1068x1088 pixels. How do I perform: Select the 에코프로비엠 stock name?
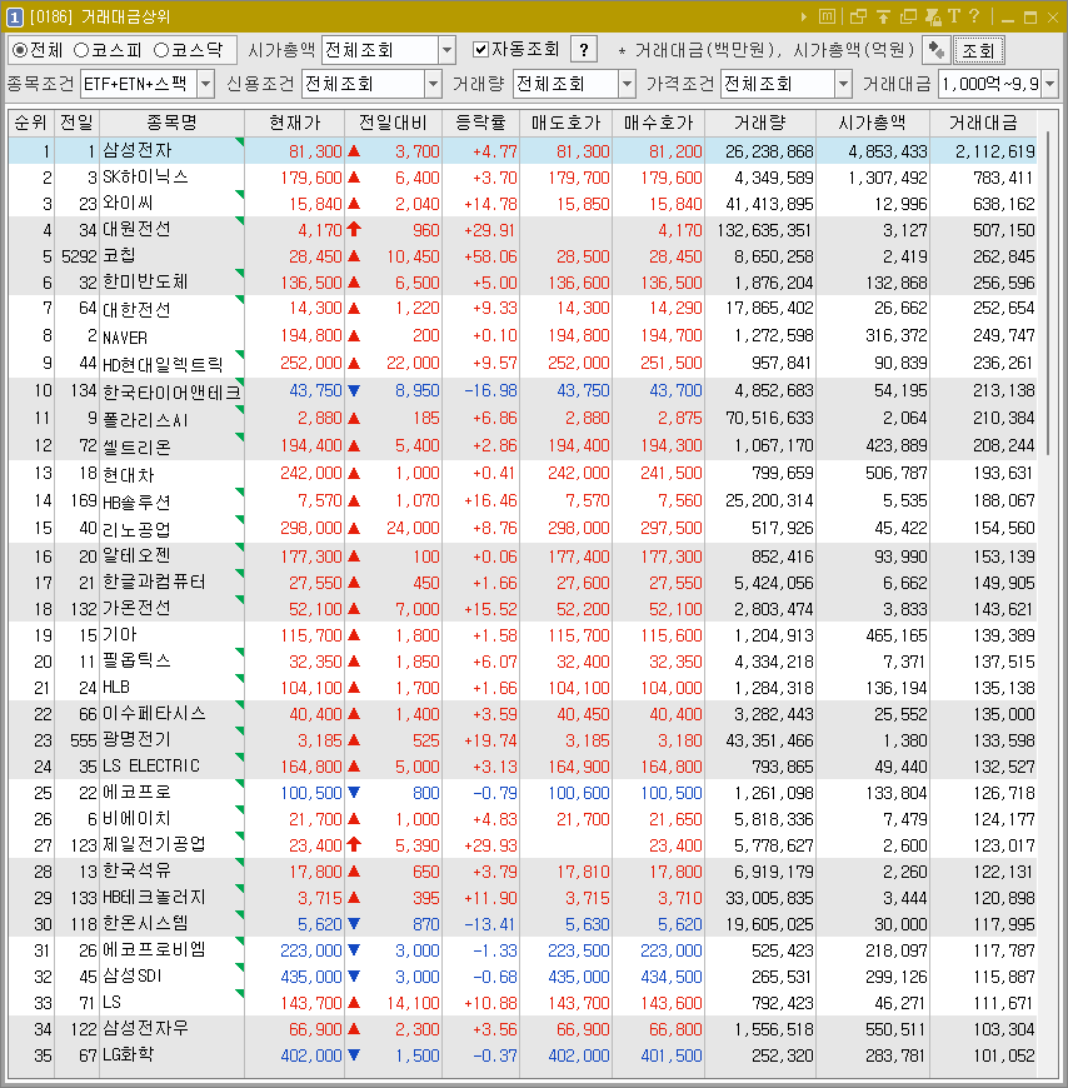point(154,950)
